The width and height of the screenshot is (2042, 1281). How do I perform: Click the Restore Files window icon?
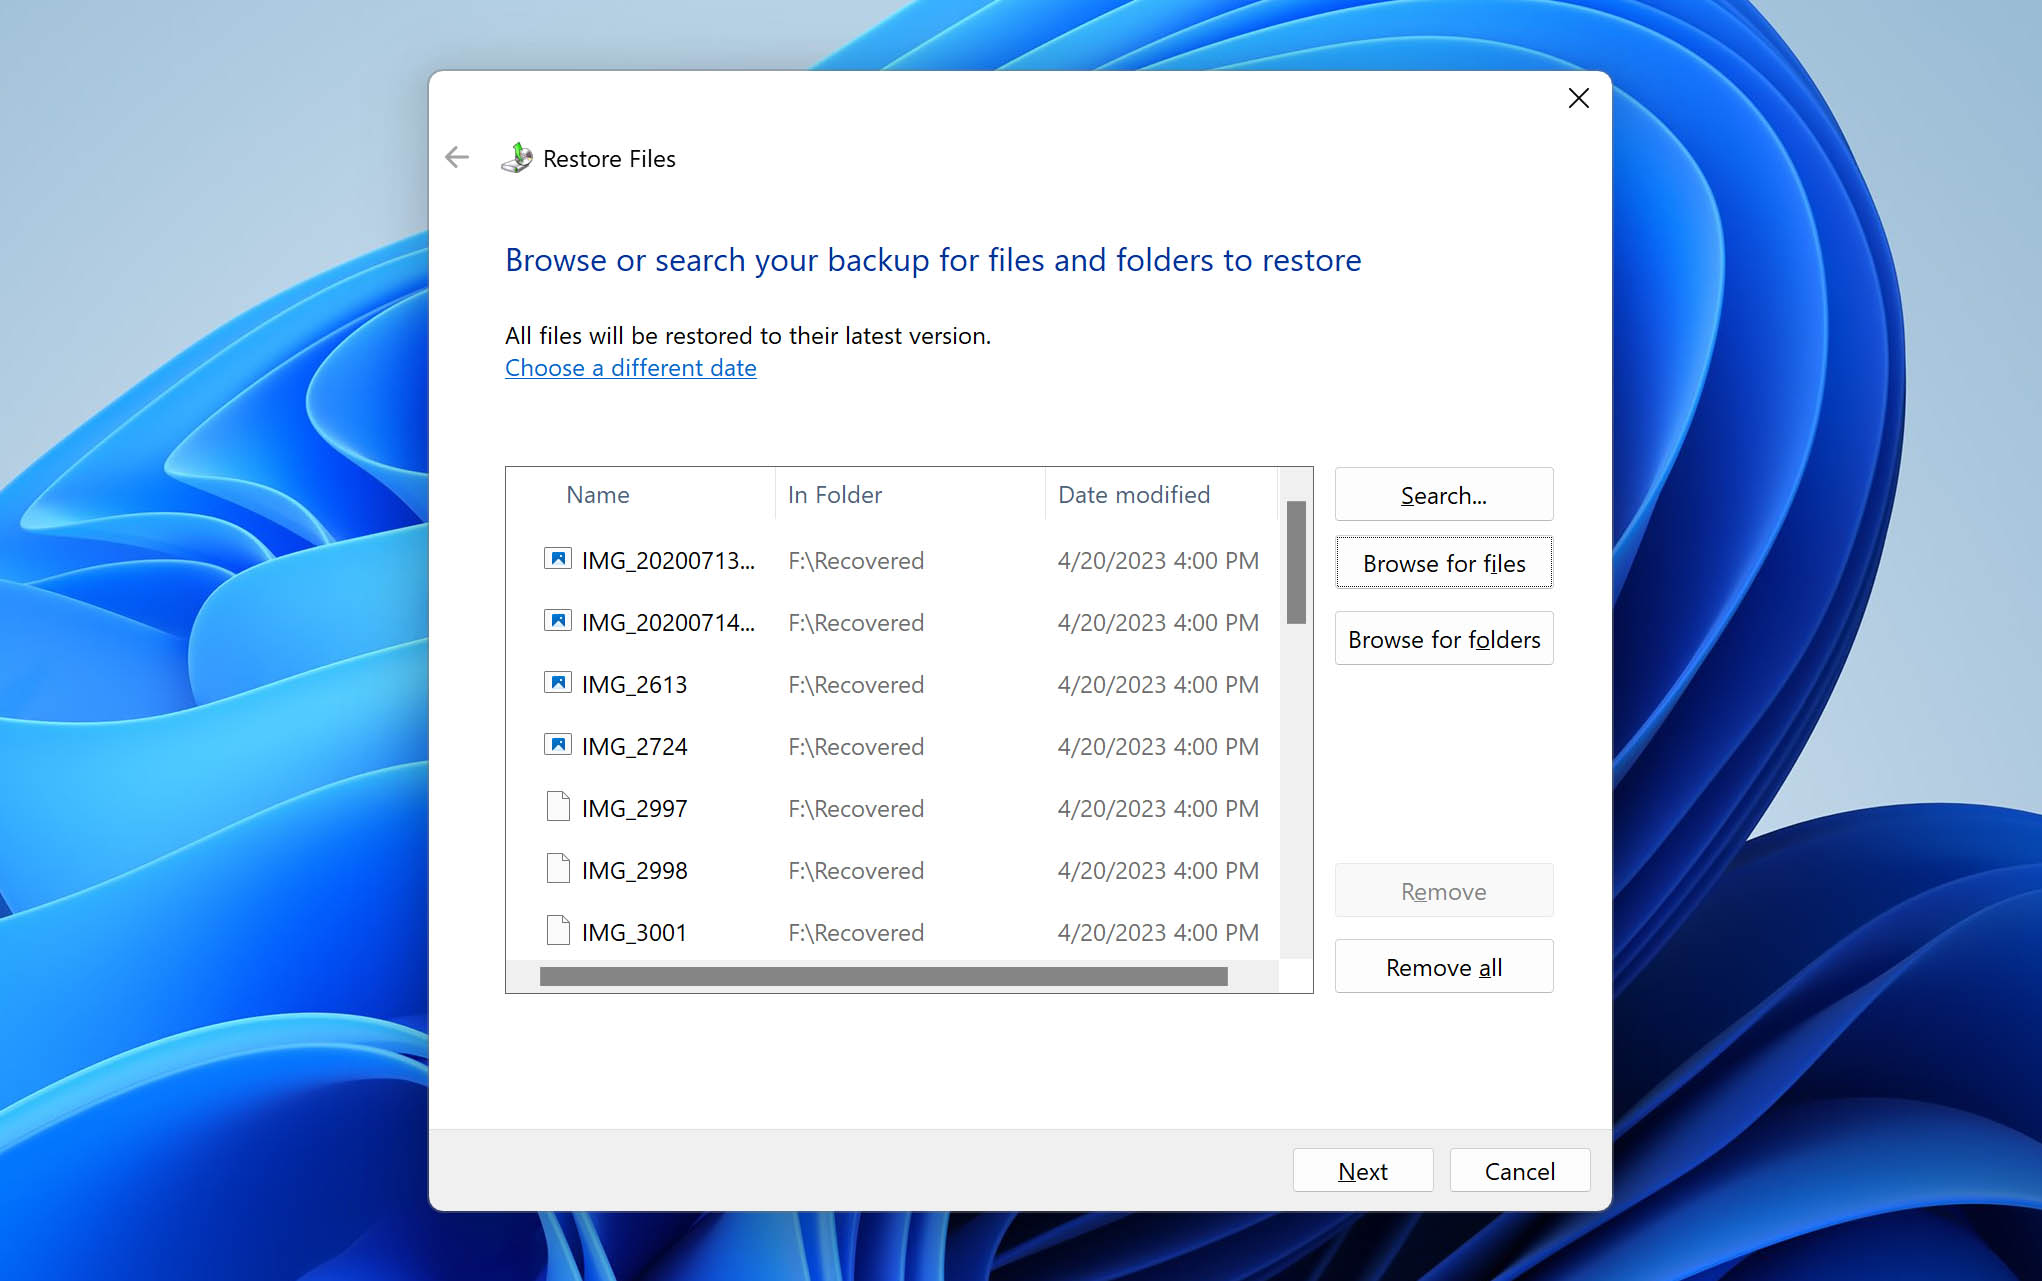coord(521,159)
